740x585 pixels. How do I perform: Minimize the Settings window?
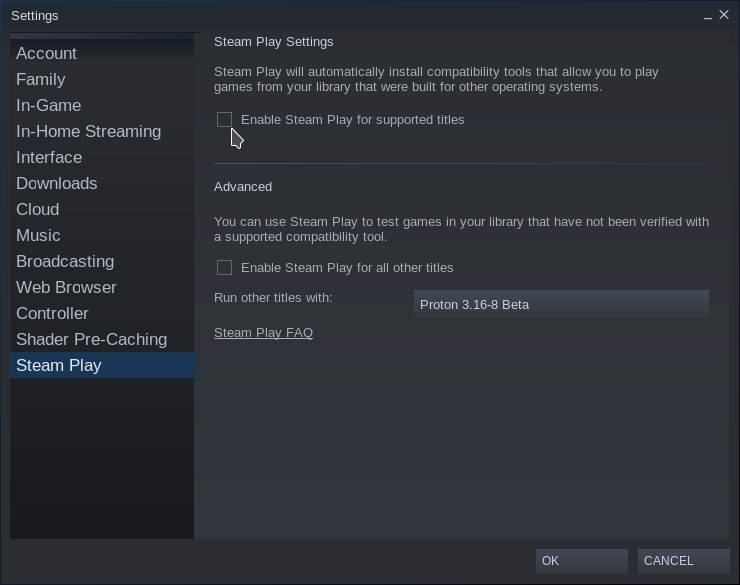[707, 16]
